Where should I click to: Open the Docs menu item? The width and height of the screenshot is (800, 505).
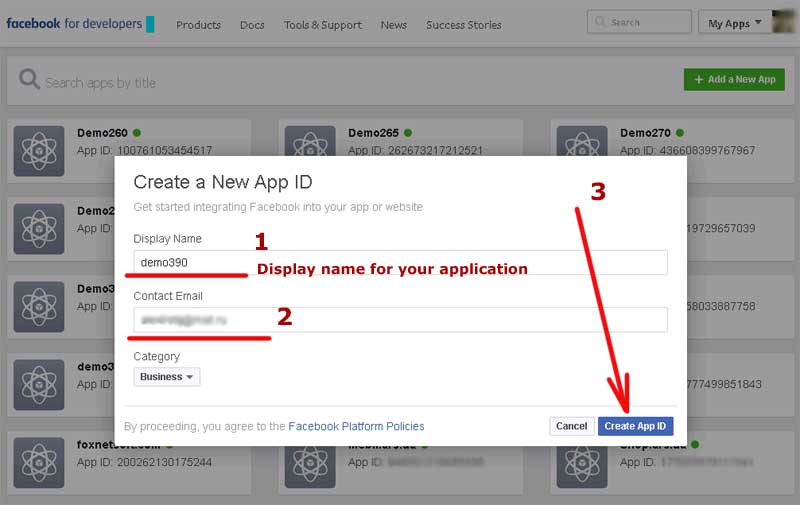(252, 24)
